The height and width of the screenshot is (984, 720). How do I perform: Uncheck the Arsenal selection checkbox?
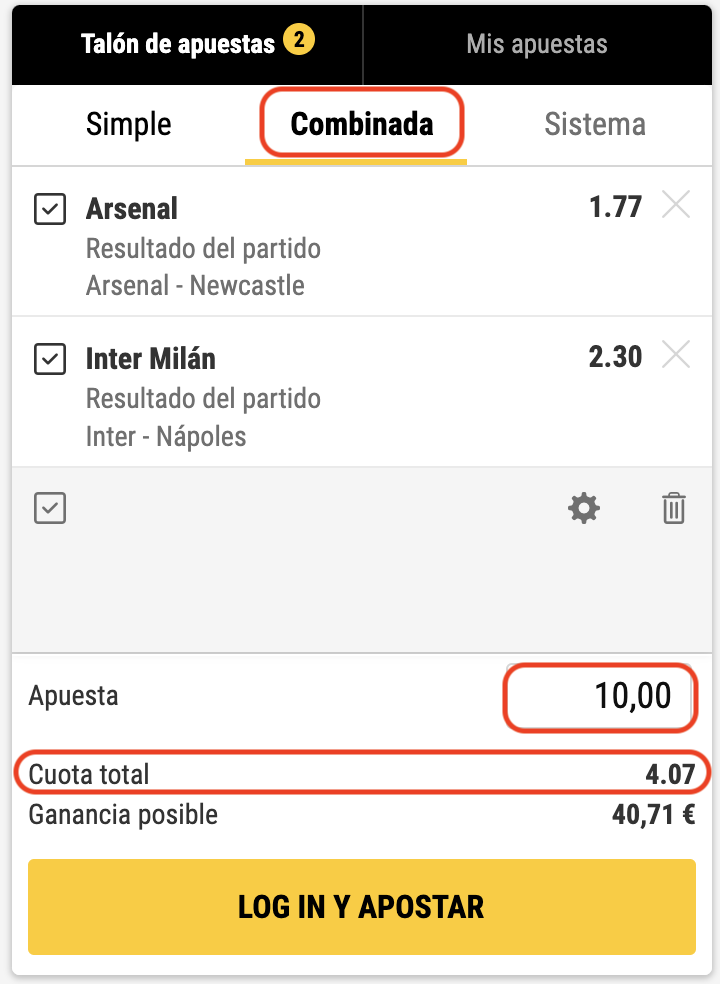pos(50,209)
